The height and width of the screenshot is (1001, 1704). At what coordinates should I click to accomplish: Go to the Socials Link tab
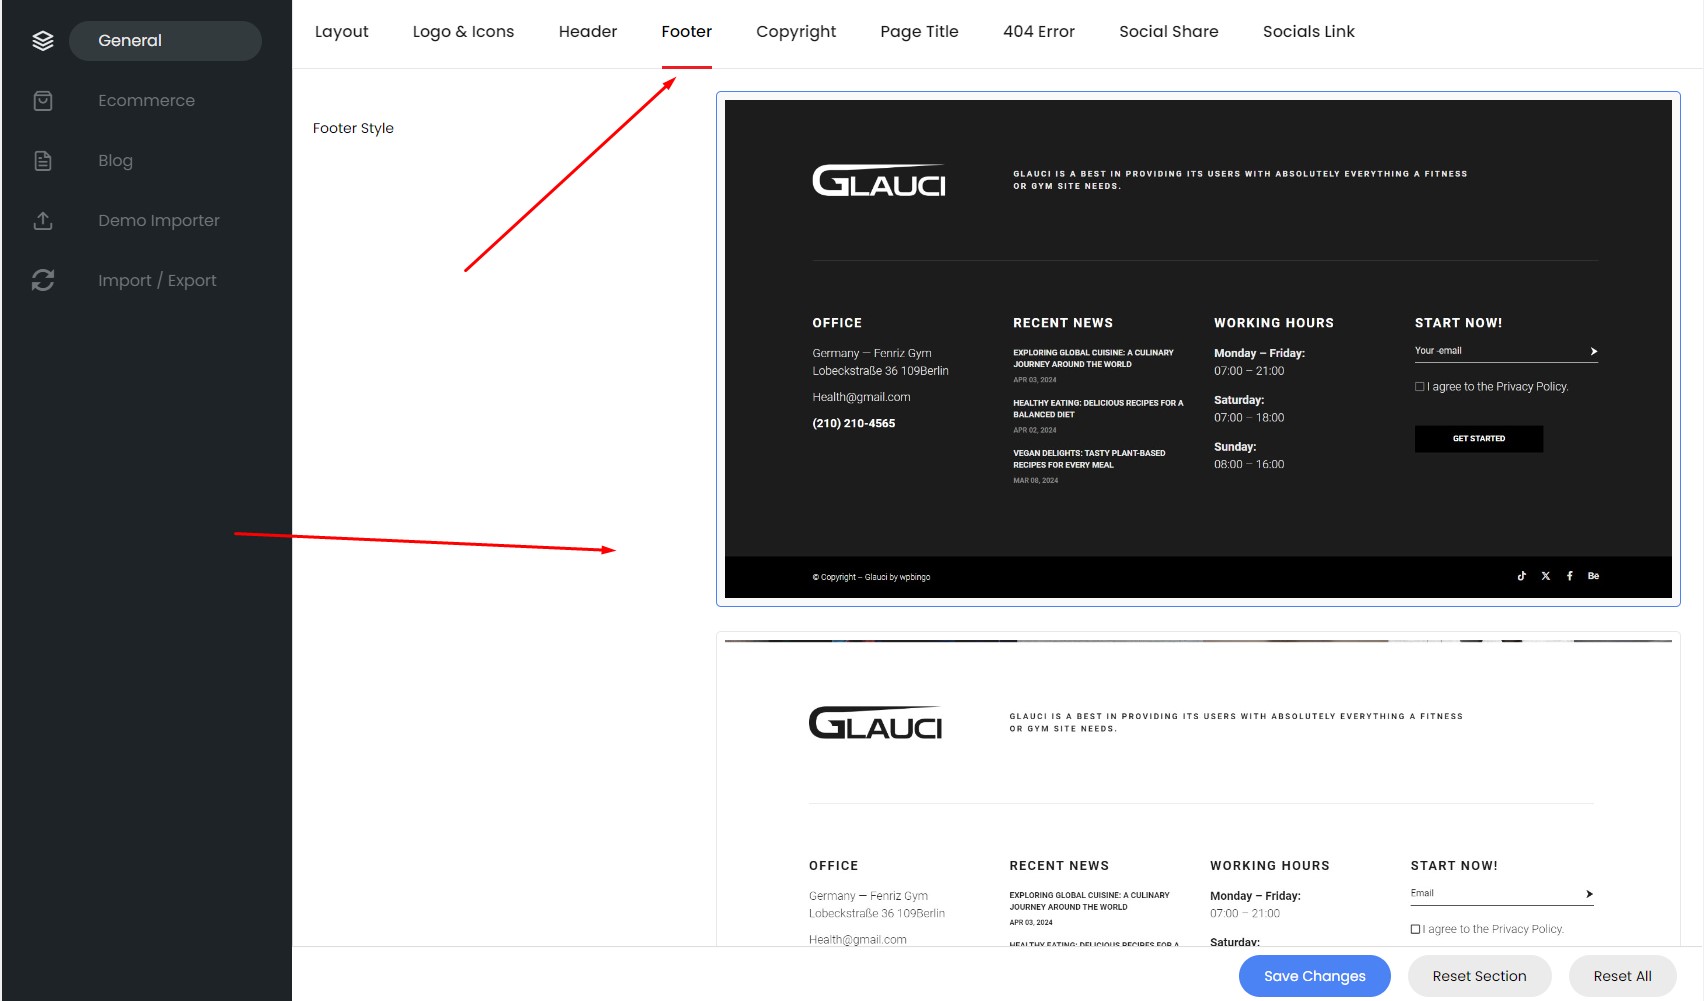point(1308,32)
